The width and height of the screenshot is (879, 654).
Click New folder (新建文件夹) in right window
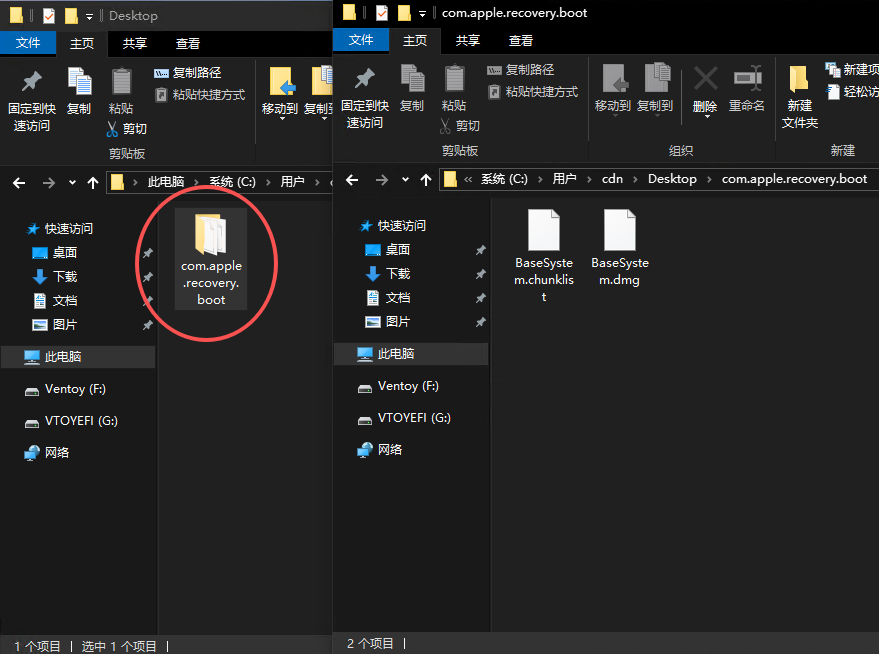pos(800,97)
